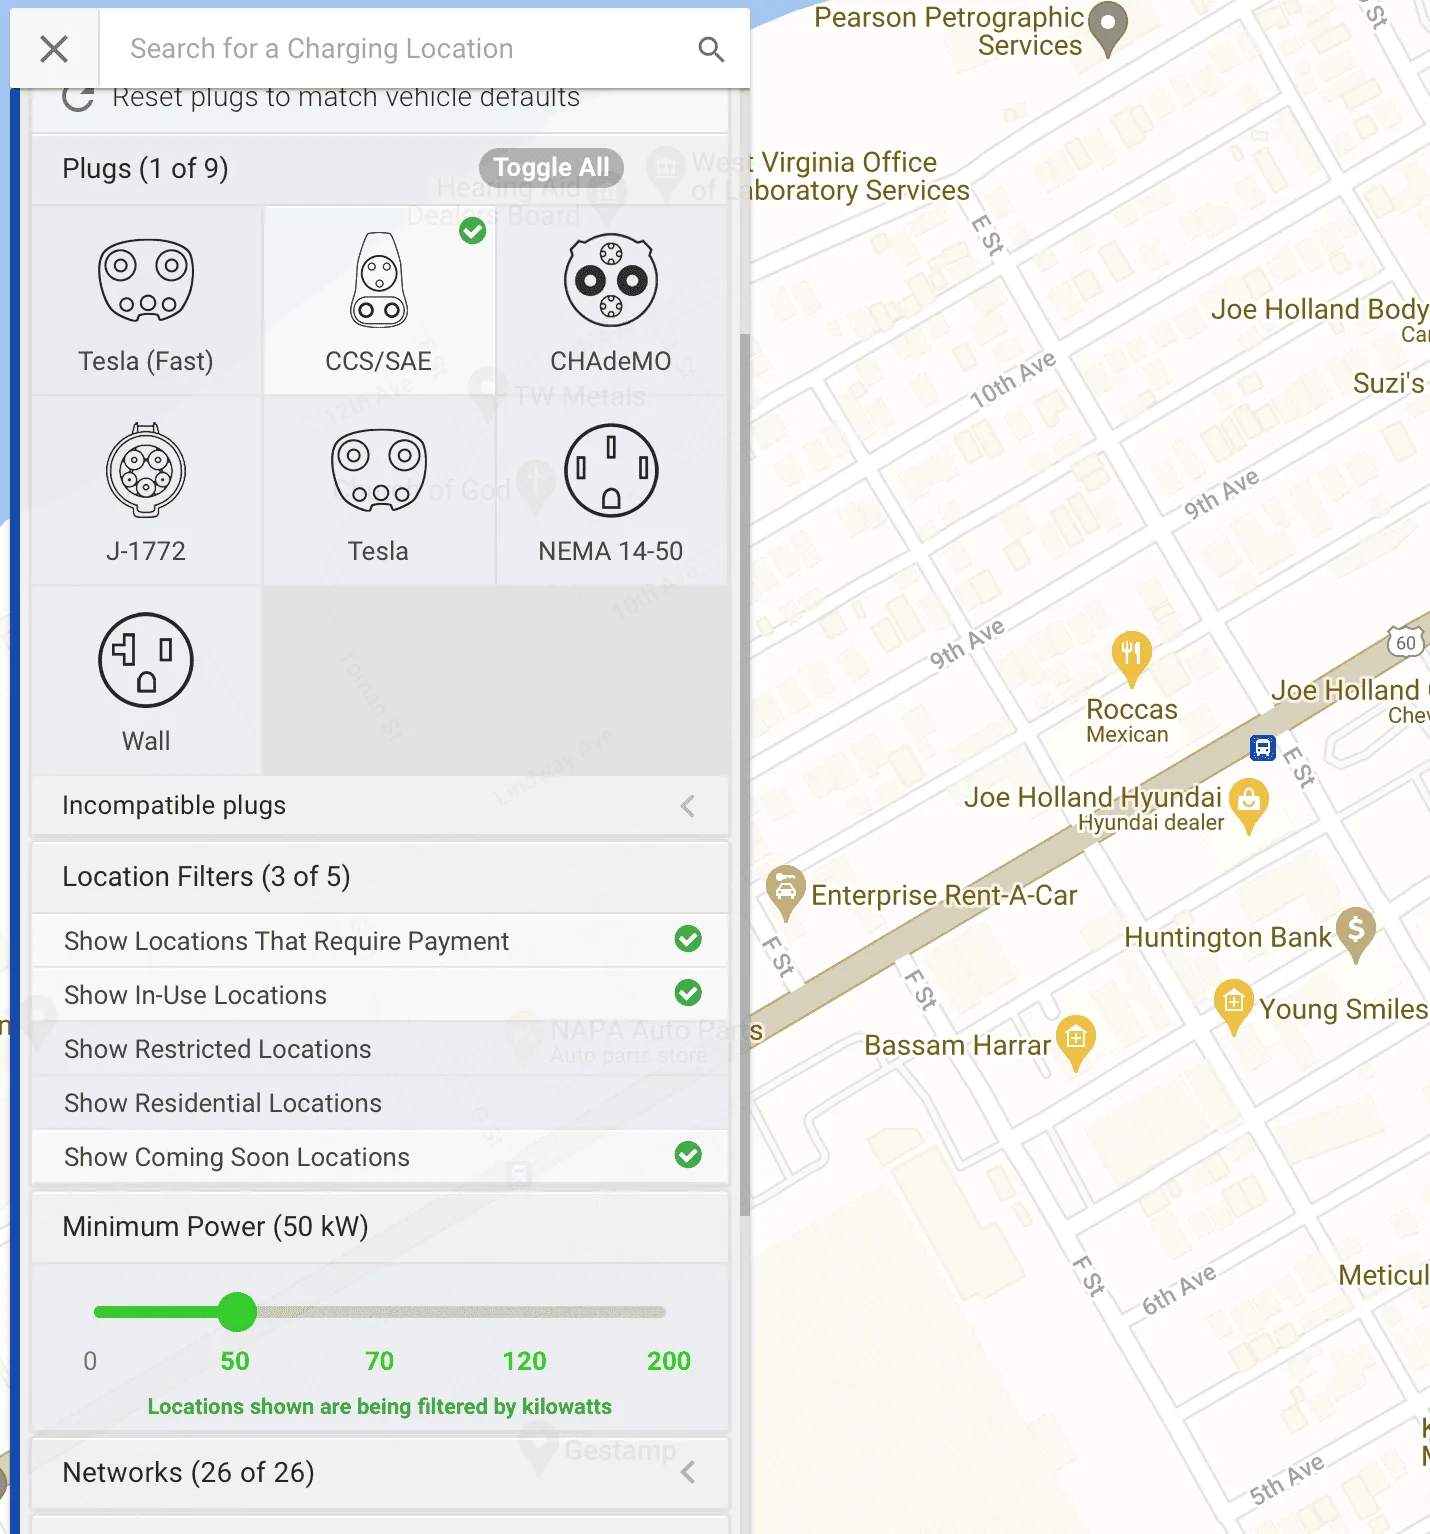
Task: Click the Location Filters (3 of 5) header
Action: click(x=380, y=877)
